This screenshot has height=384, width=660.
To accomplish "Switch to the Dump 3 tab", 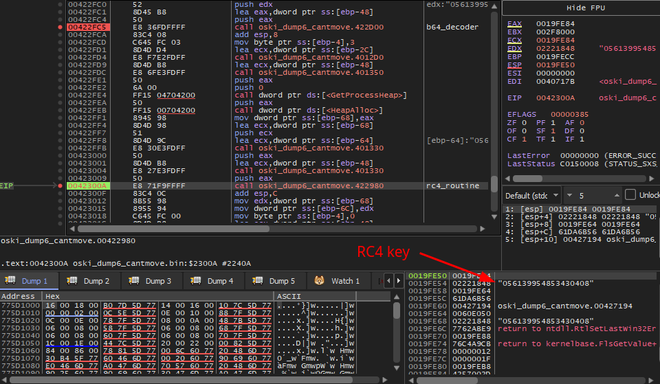I will (x=152, y=281).
